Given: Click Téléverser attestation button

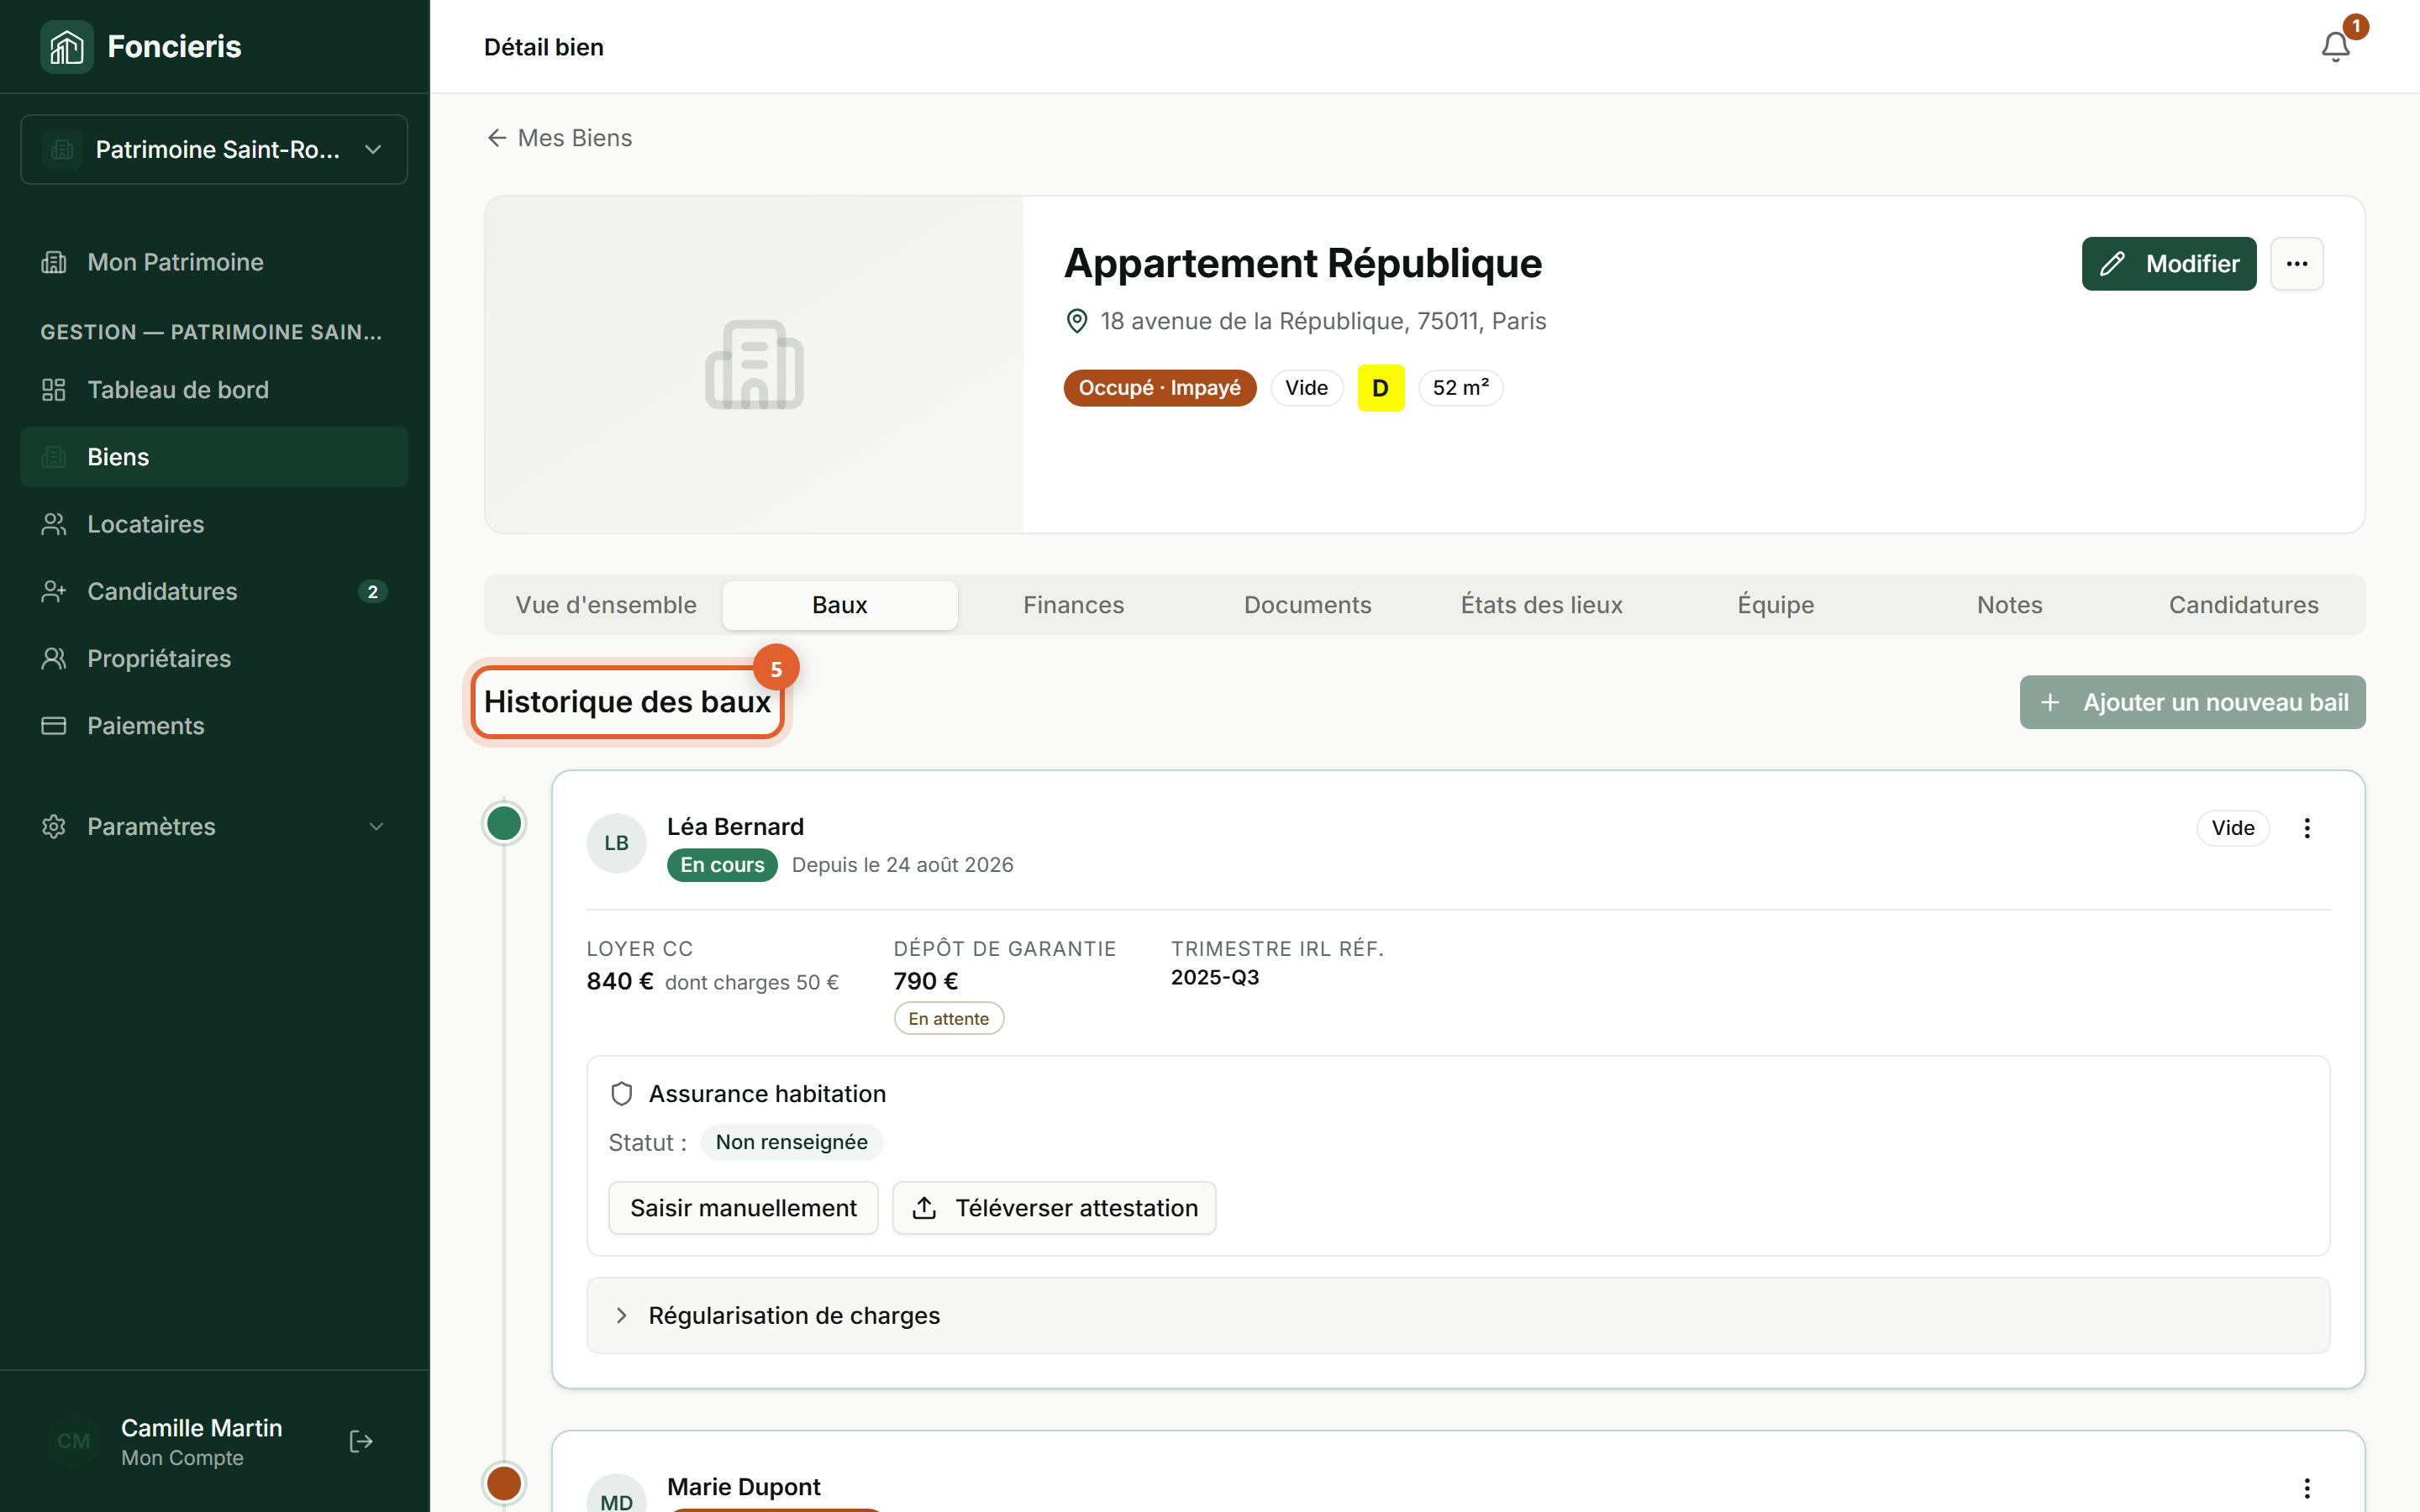Looking at the screenshot, I should coord(1054,1208).
